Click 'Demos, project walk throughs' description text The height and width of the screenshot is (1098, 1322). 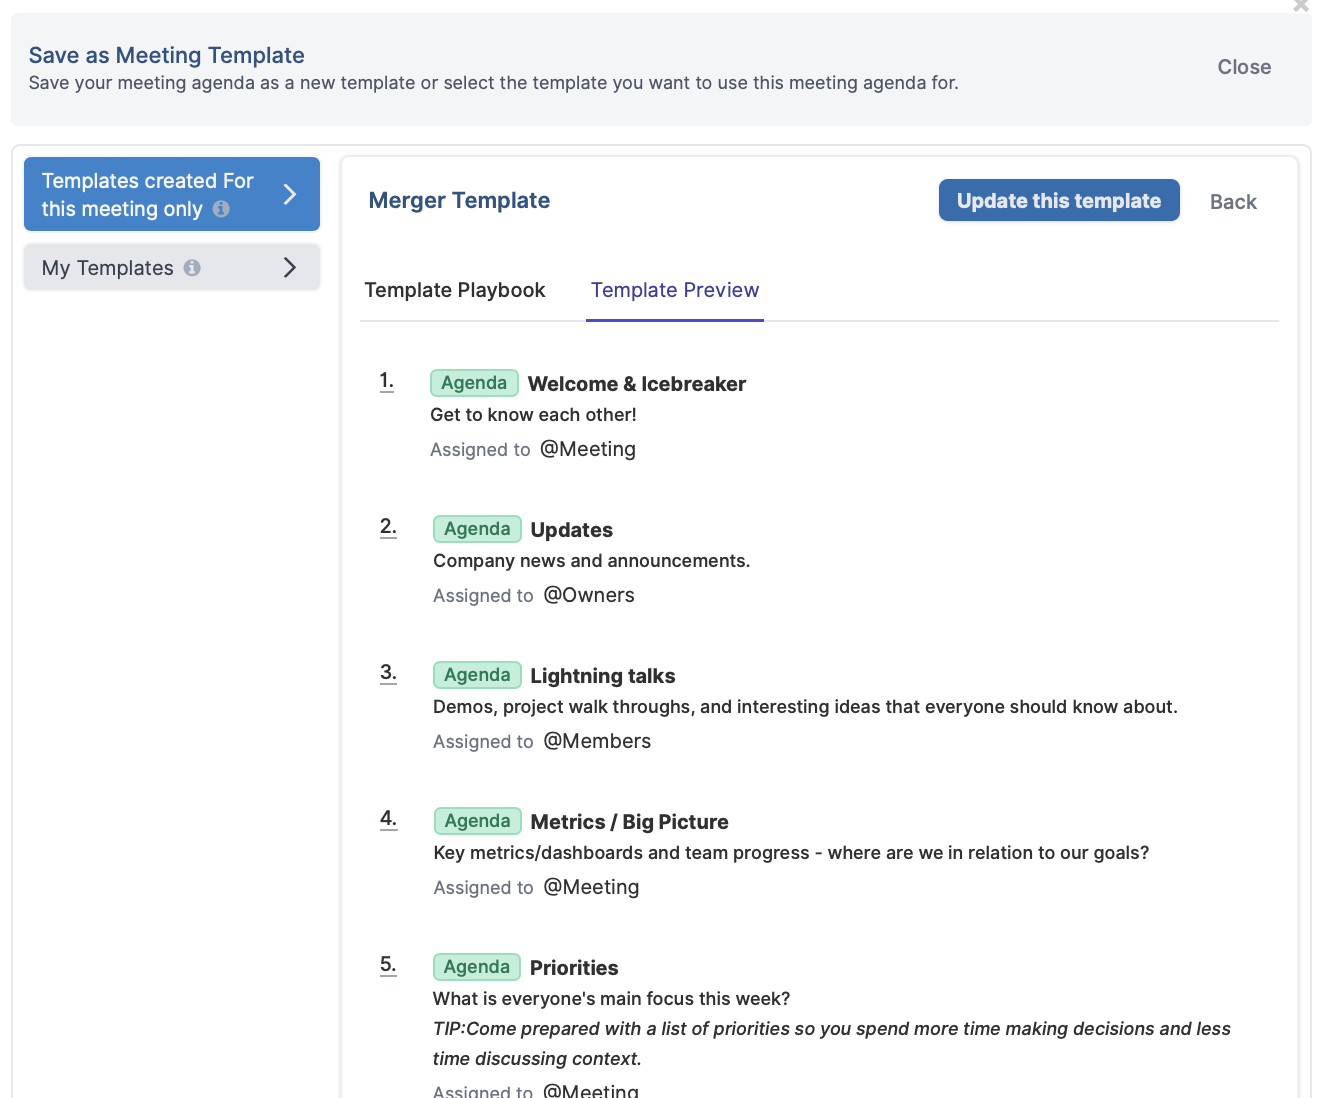805,707
